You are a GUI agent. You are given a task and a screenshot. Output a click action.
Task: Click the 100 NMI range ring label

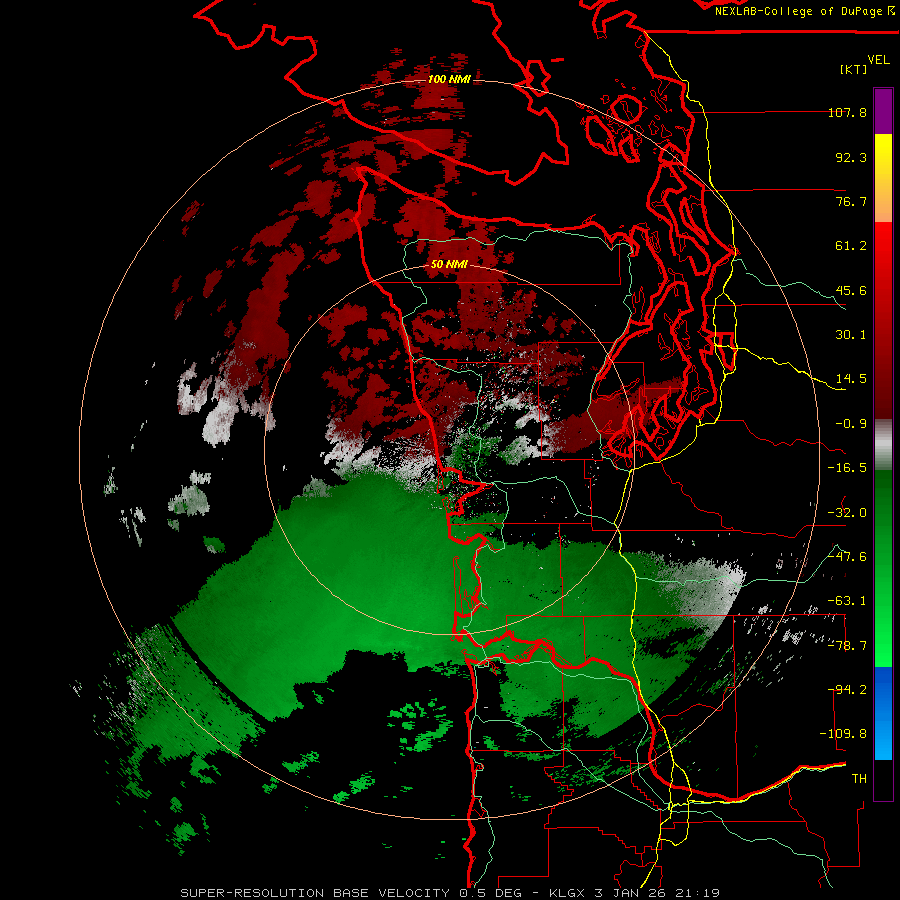coord(449,79)
